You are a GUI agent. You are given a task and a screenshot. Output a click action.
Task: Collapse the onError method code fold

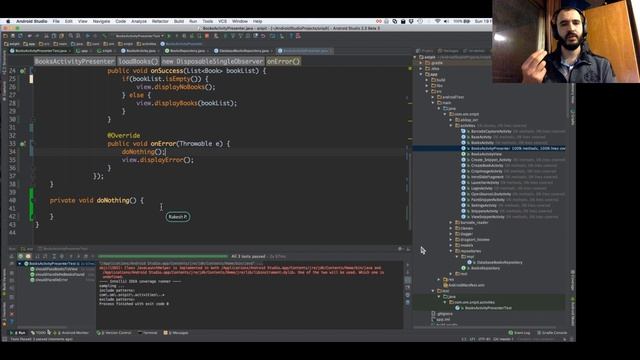pos(32,144)
